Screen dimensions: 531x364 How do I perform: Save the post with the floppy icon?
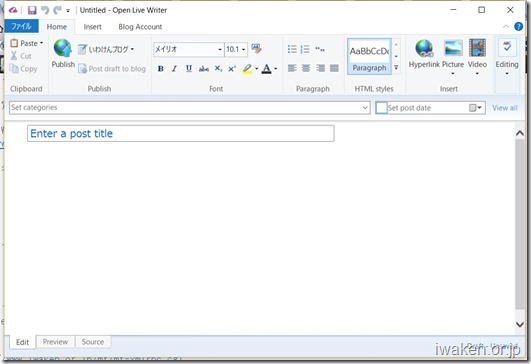(x=32, y=10)
